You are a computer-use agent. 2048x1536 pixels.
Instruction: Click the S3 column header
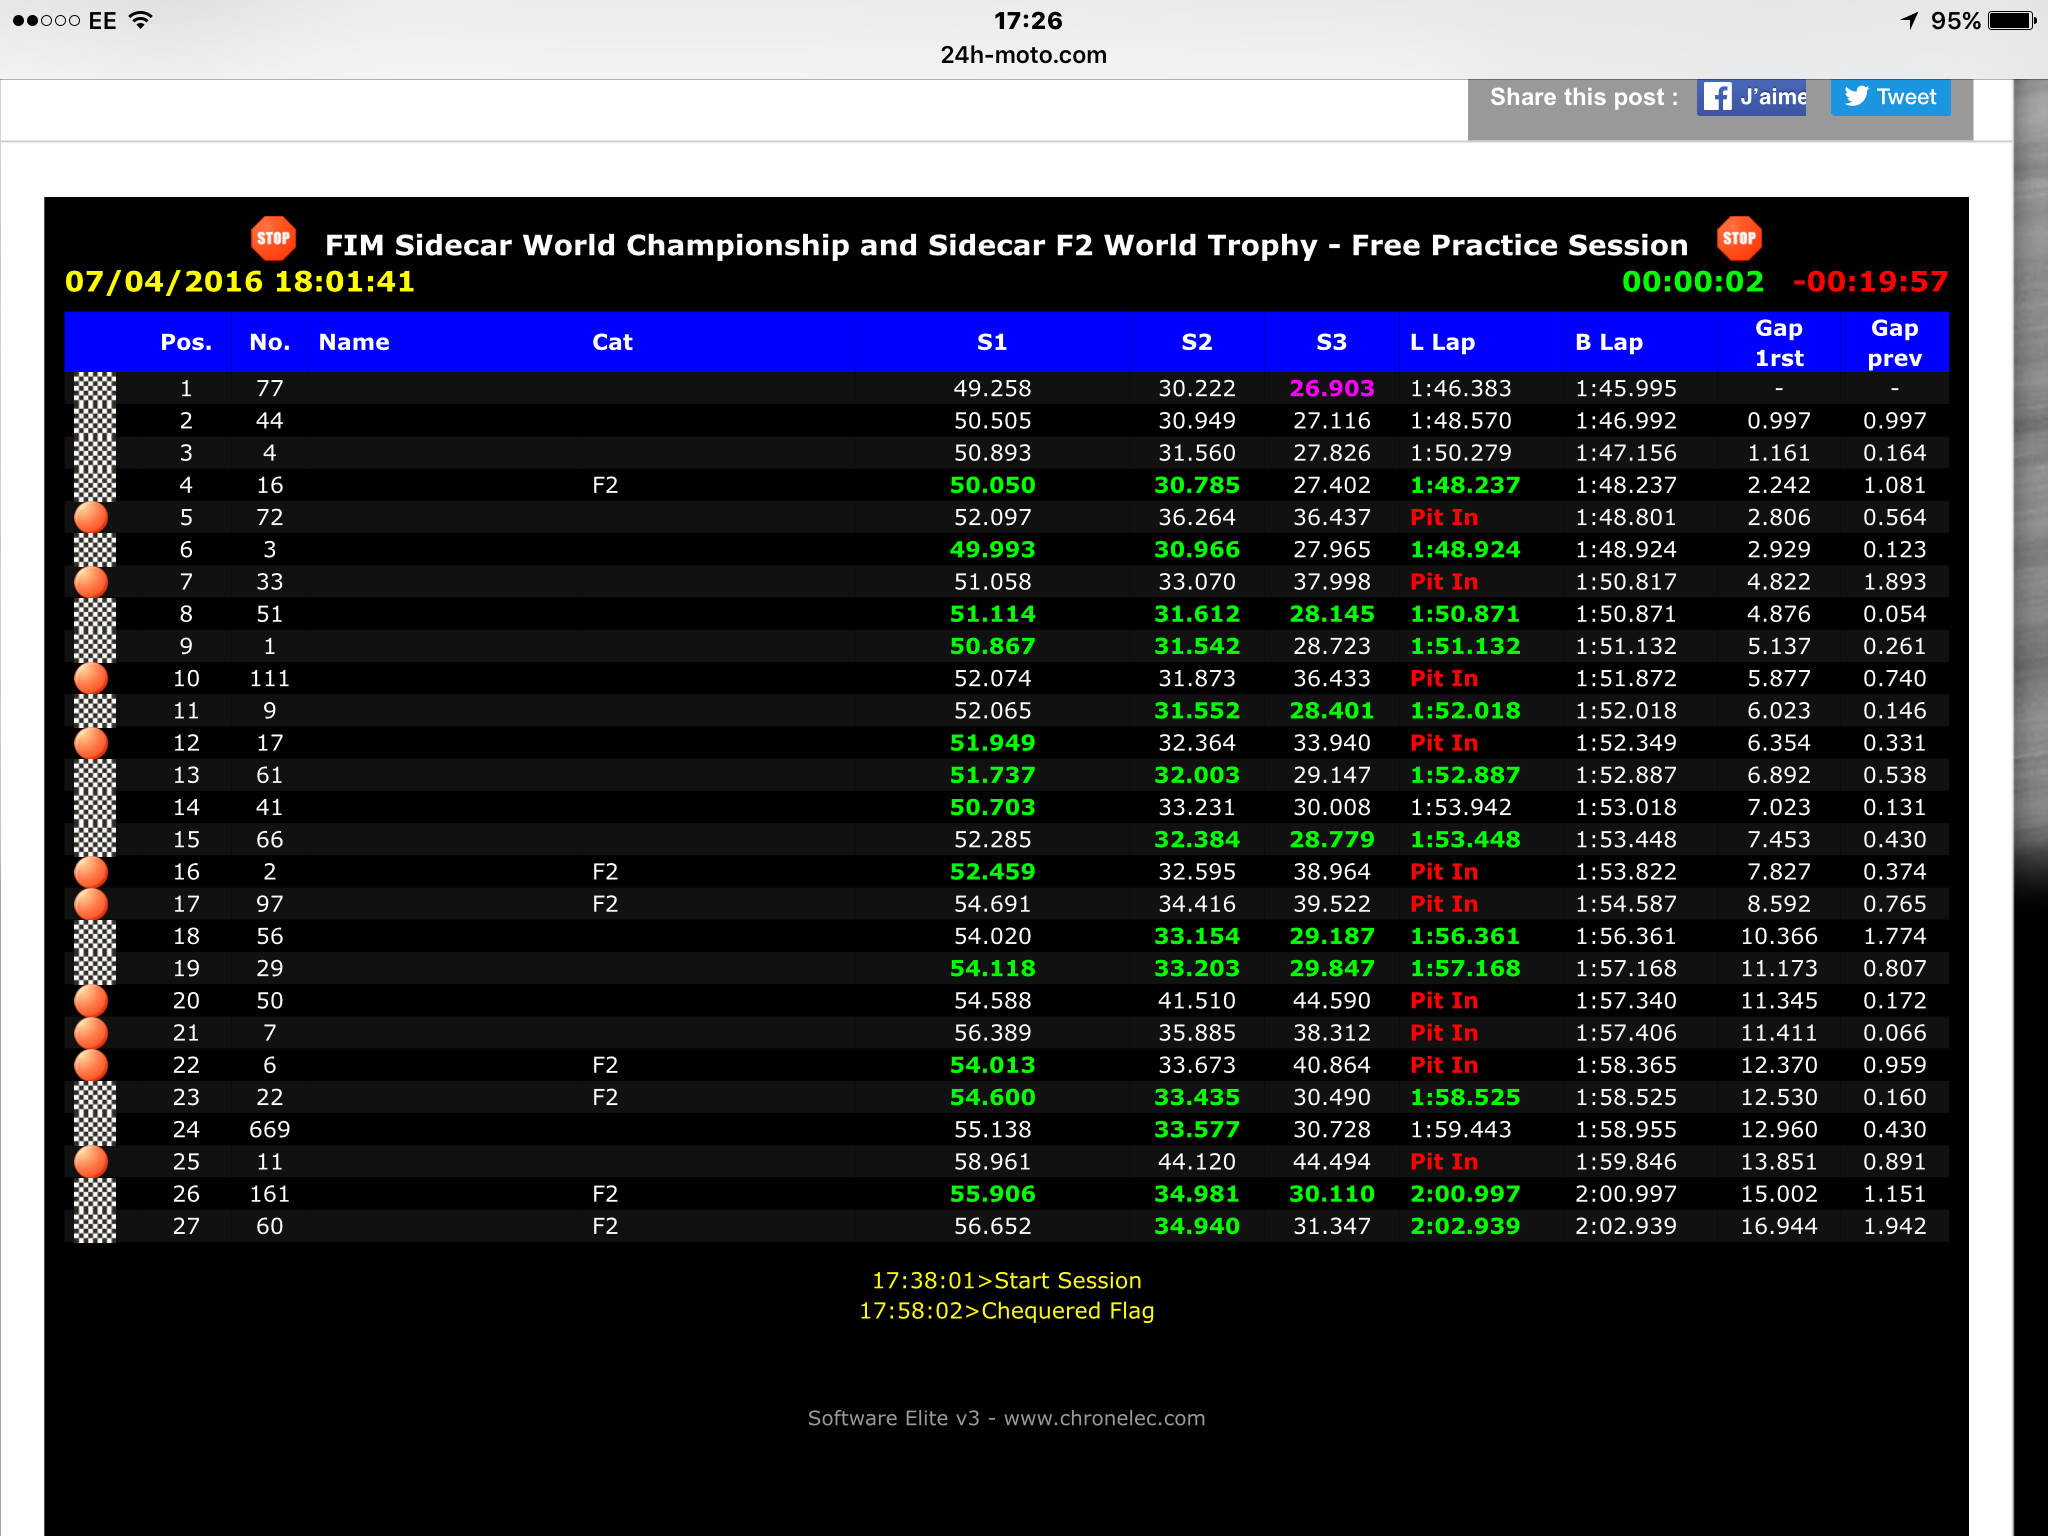pos(1331,342)
